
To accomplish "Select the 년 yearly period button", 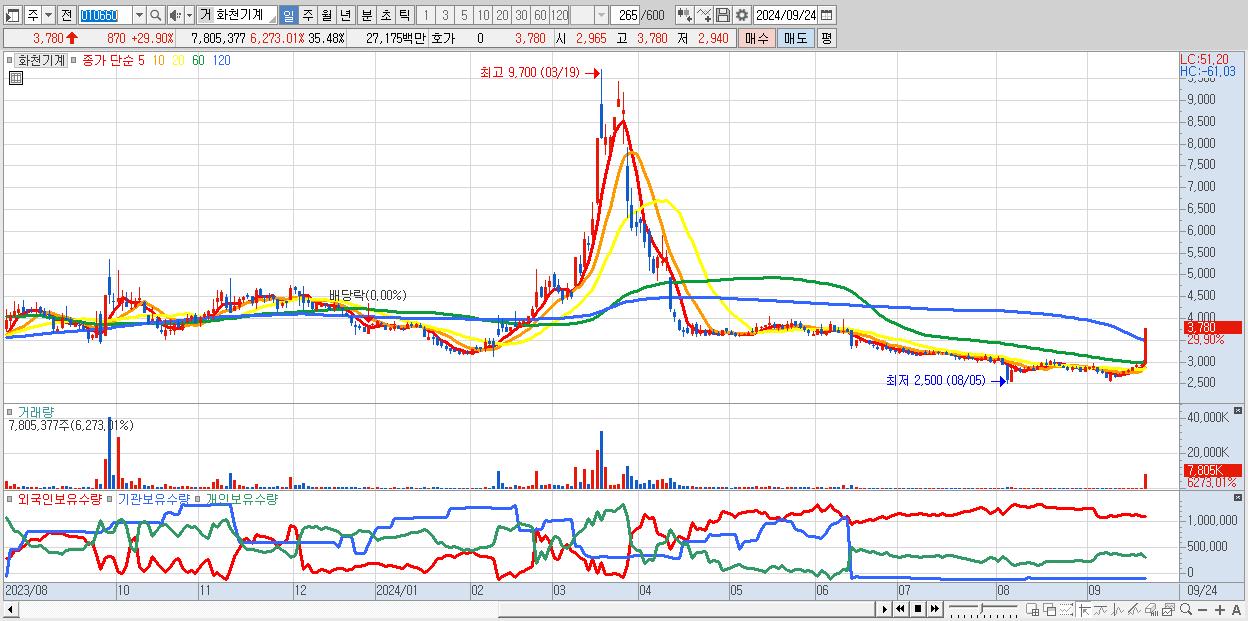I will point(345,15).
